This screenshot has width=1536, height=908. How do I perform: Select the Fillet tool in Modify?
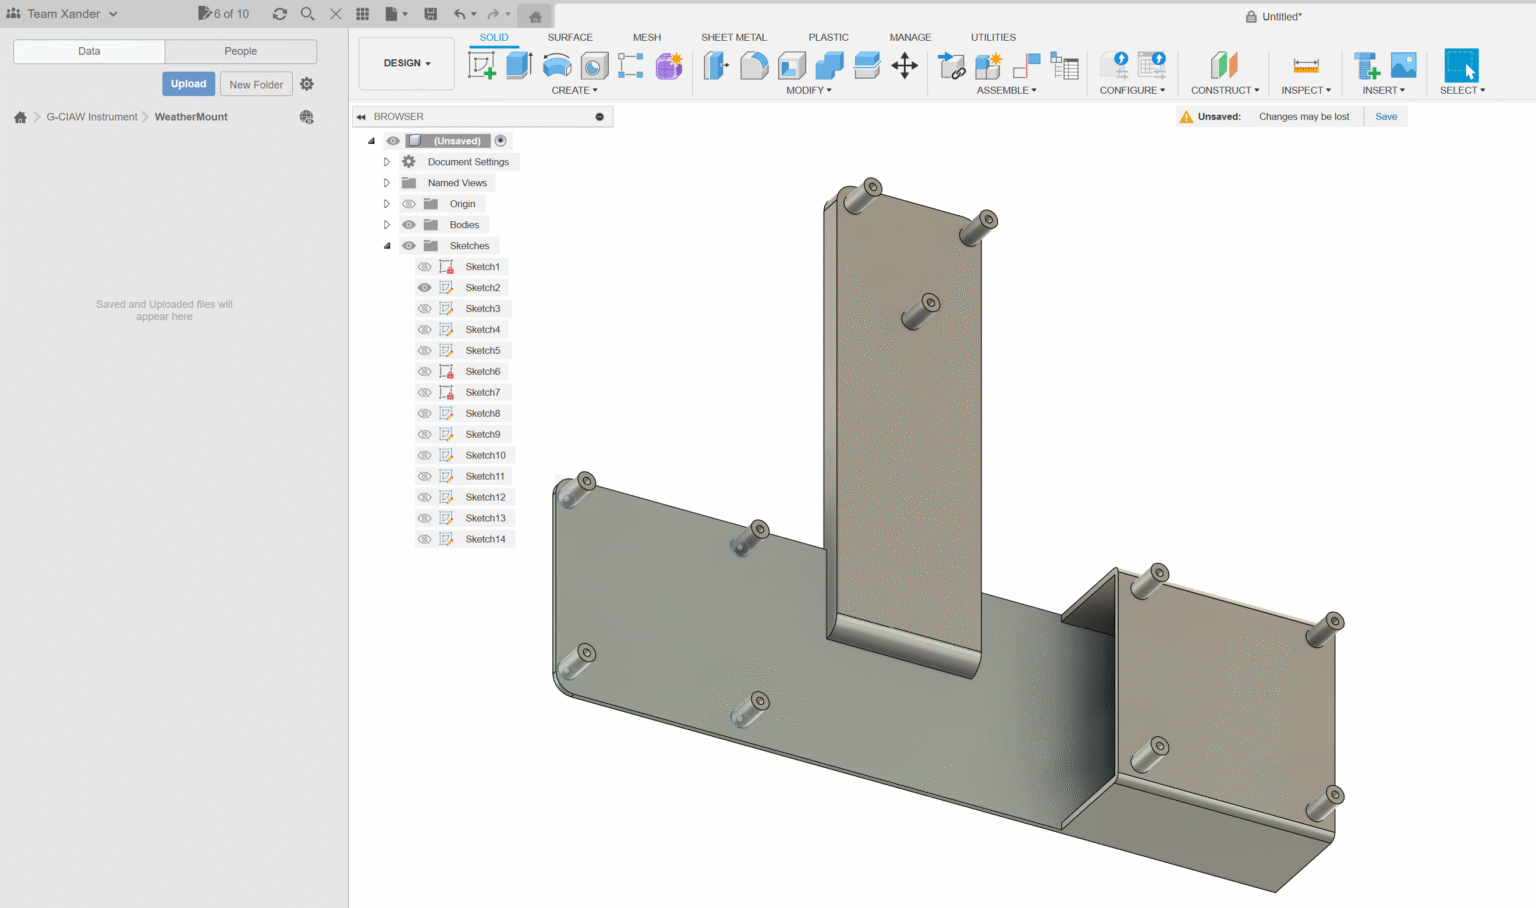[754, 66]
